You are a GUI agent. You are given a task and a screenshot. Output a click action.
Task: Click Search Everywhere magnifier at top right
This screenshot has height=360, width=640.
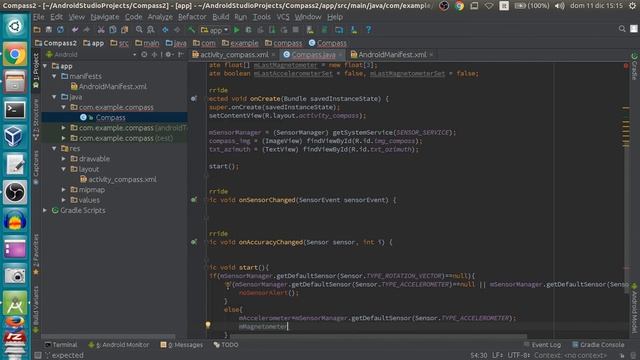[x=622, y=29]
